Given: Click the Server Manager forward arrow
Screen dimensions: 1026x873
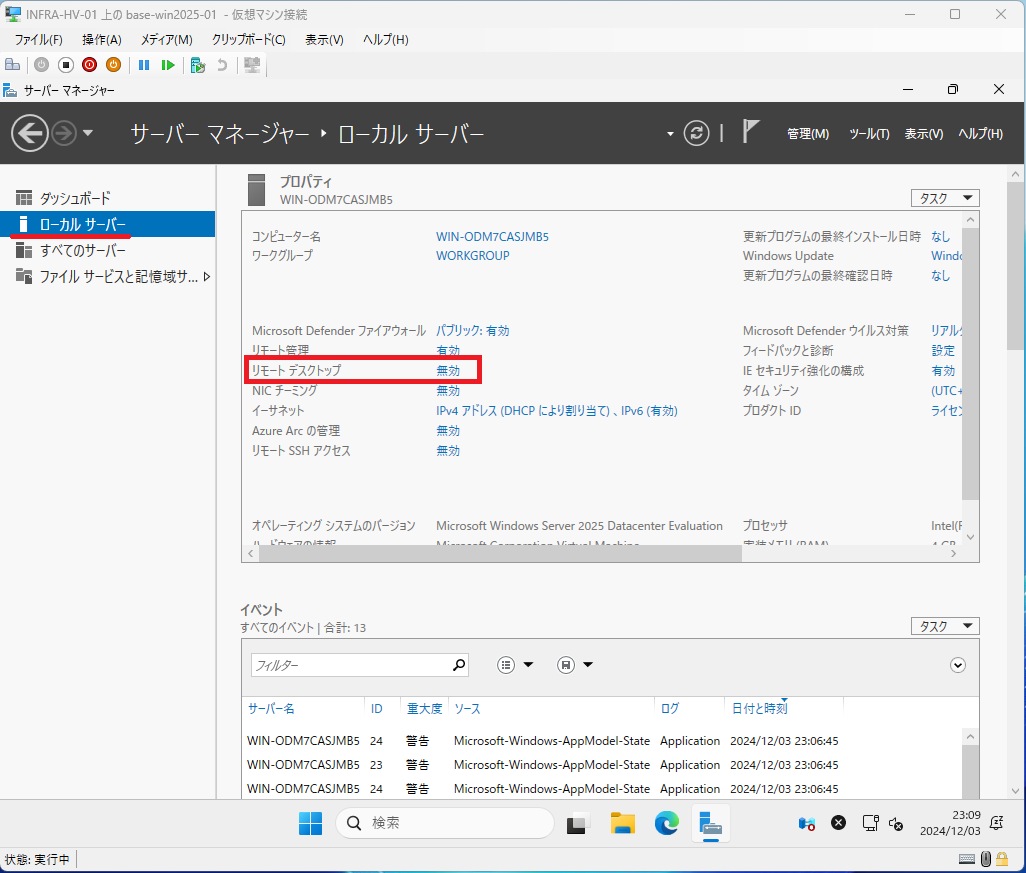Looking at the screenshot, I should tap(64, 134).
